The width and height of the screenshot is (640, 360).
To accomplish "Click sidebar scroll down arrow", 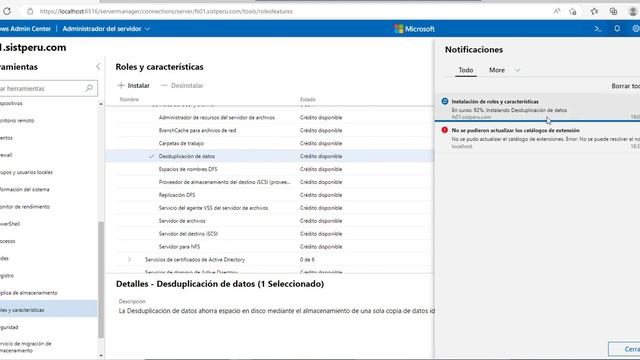I will click(x=101, y=356).
